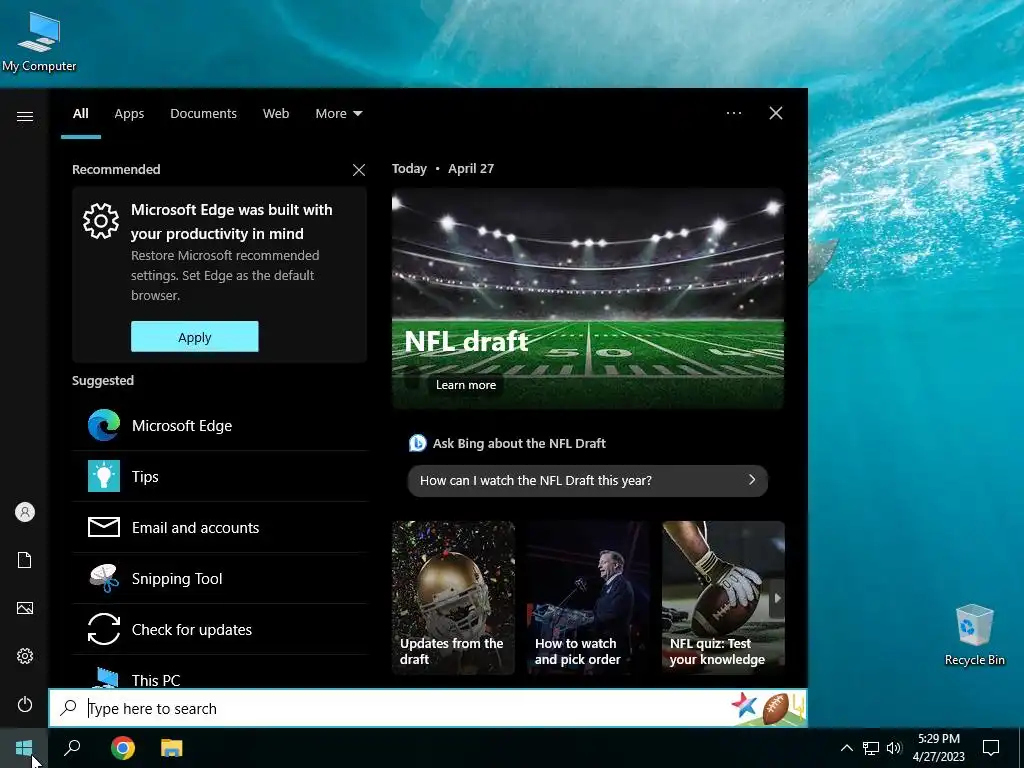
Task: Click the Check for updates sync icon
Action: (x=104, y=629)
